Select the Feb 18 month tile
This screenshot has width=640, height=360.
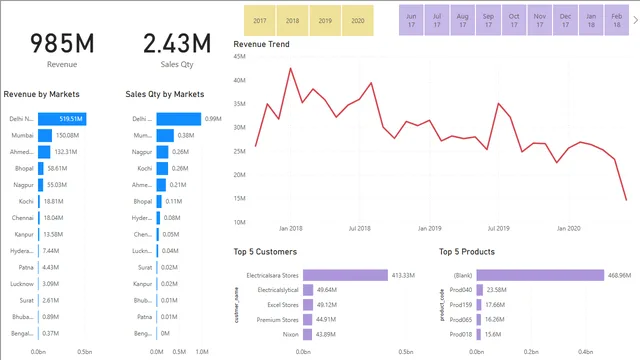(617, 20)
